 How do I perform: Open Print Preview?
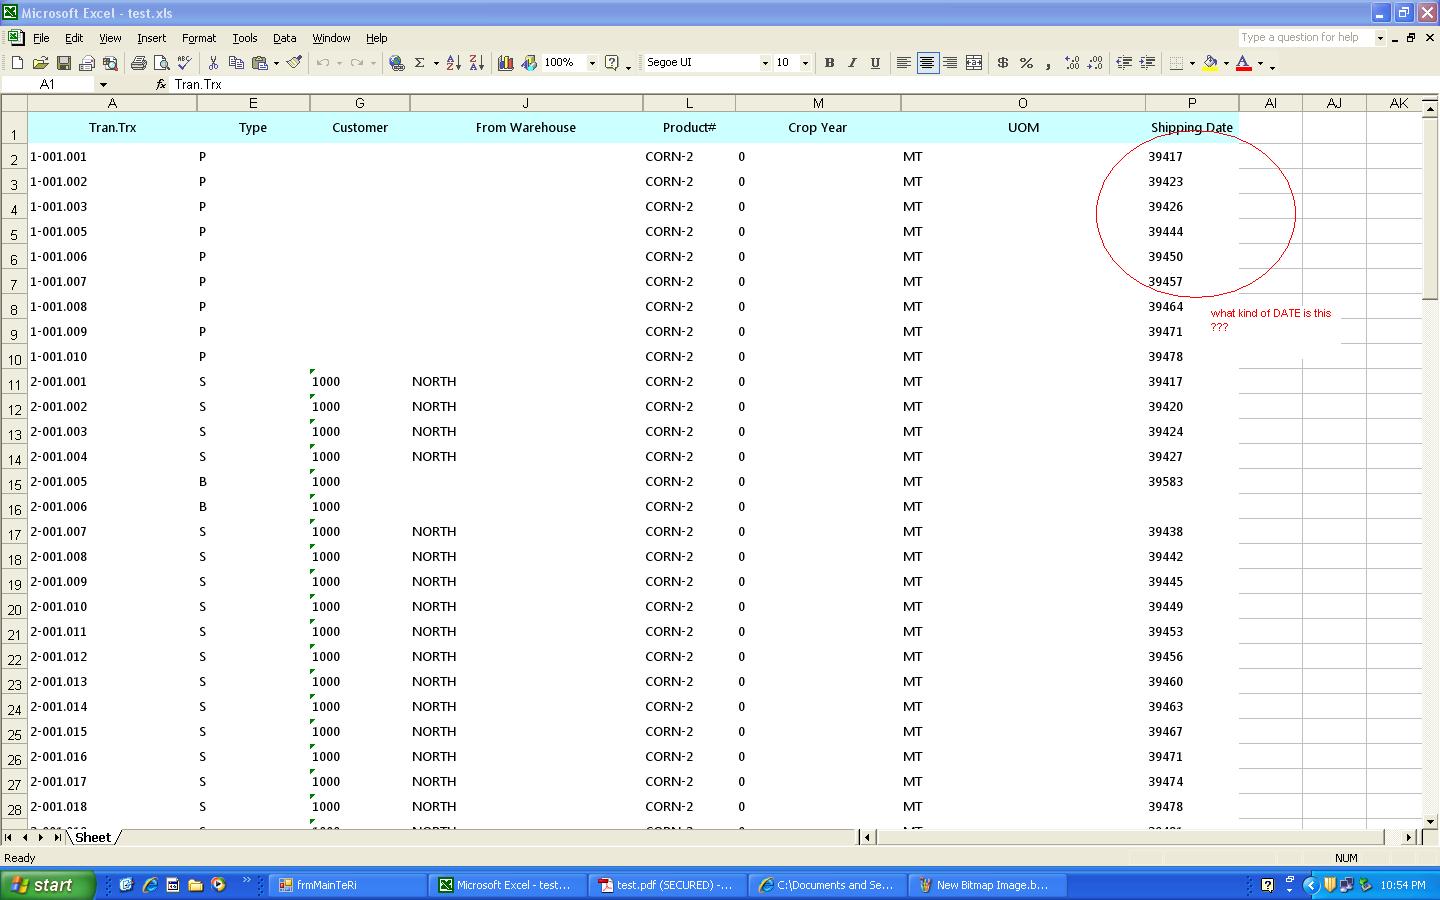click(x=162, y=63)
